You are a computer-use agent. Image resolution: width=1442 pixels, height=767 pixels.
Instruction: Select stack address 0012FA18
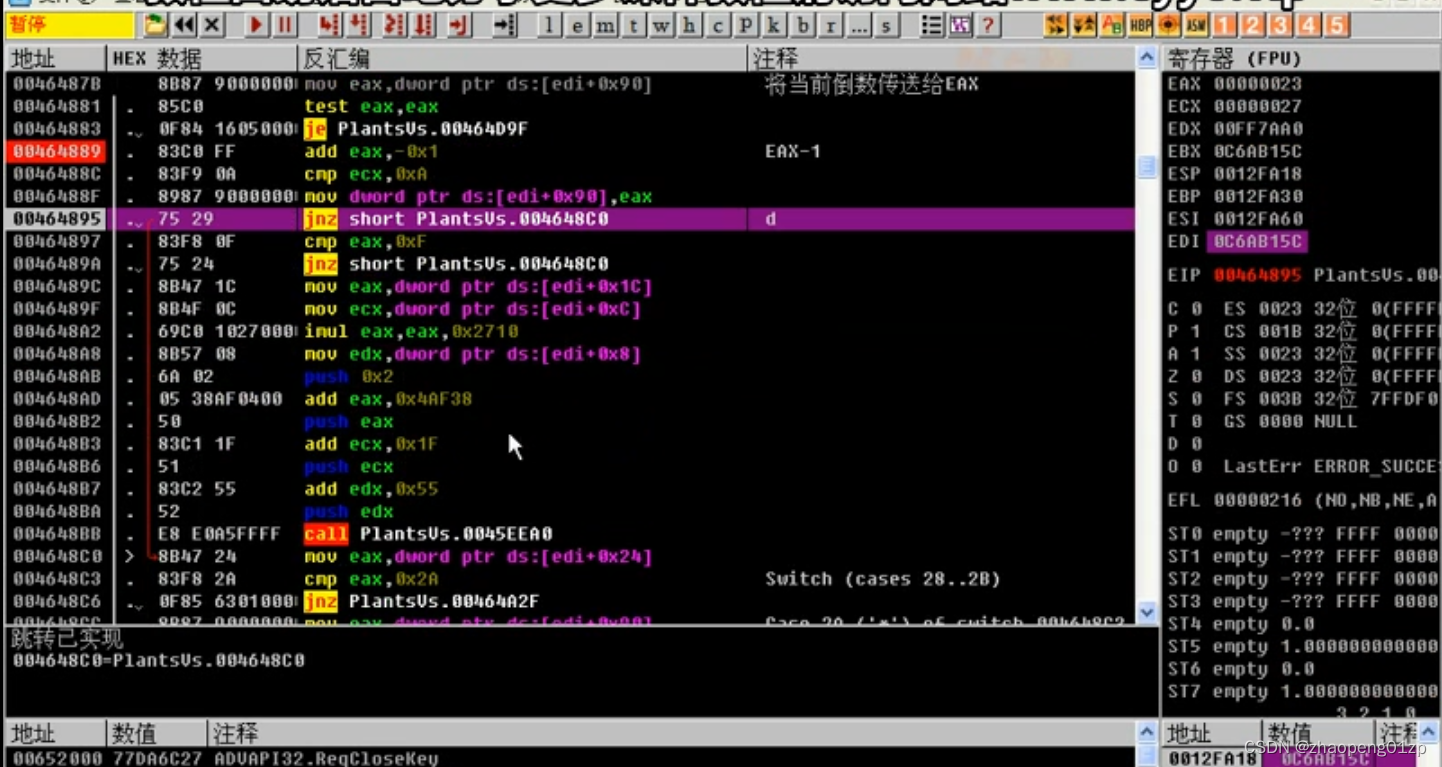coord(1210,758)
